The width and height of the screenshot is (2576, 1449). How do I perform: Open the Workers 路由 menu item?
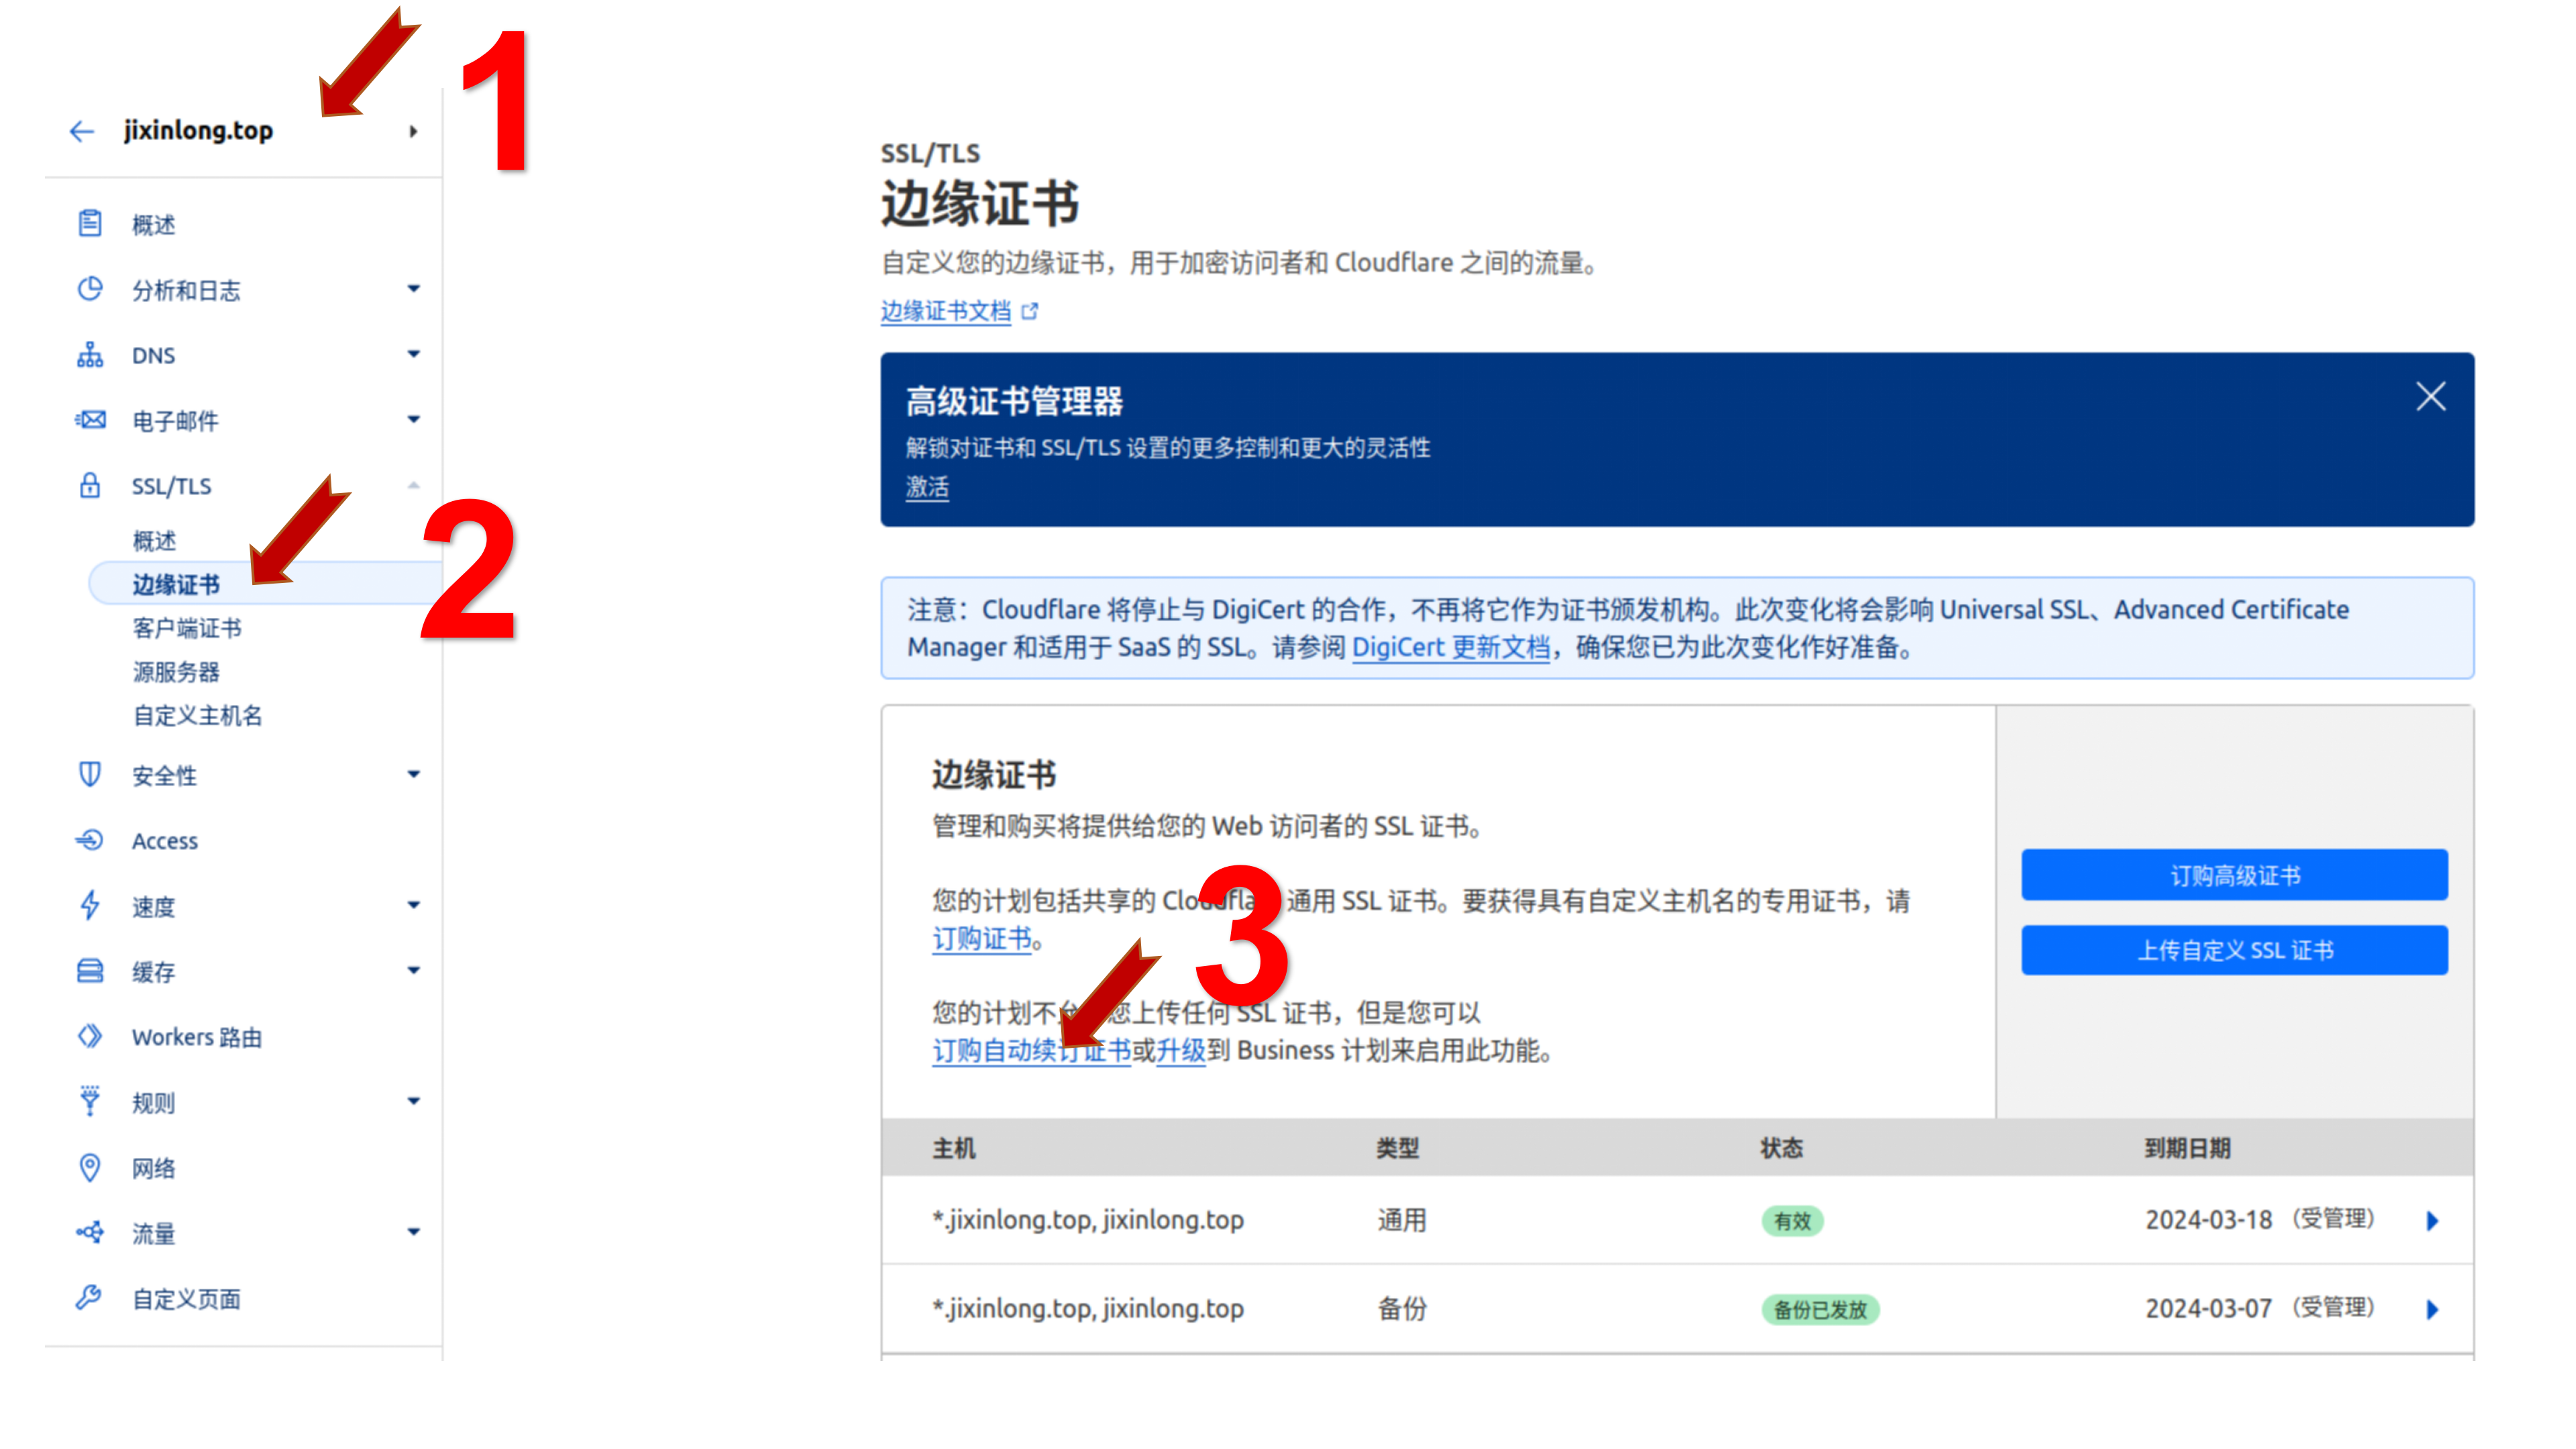coord(197,1037)
